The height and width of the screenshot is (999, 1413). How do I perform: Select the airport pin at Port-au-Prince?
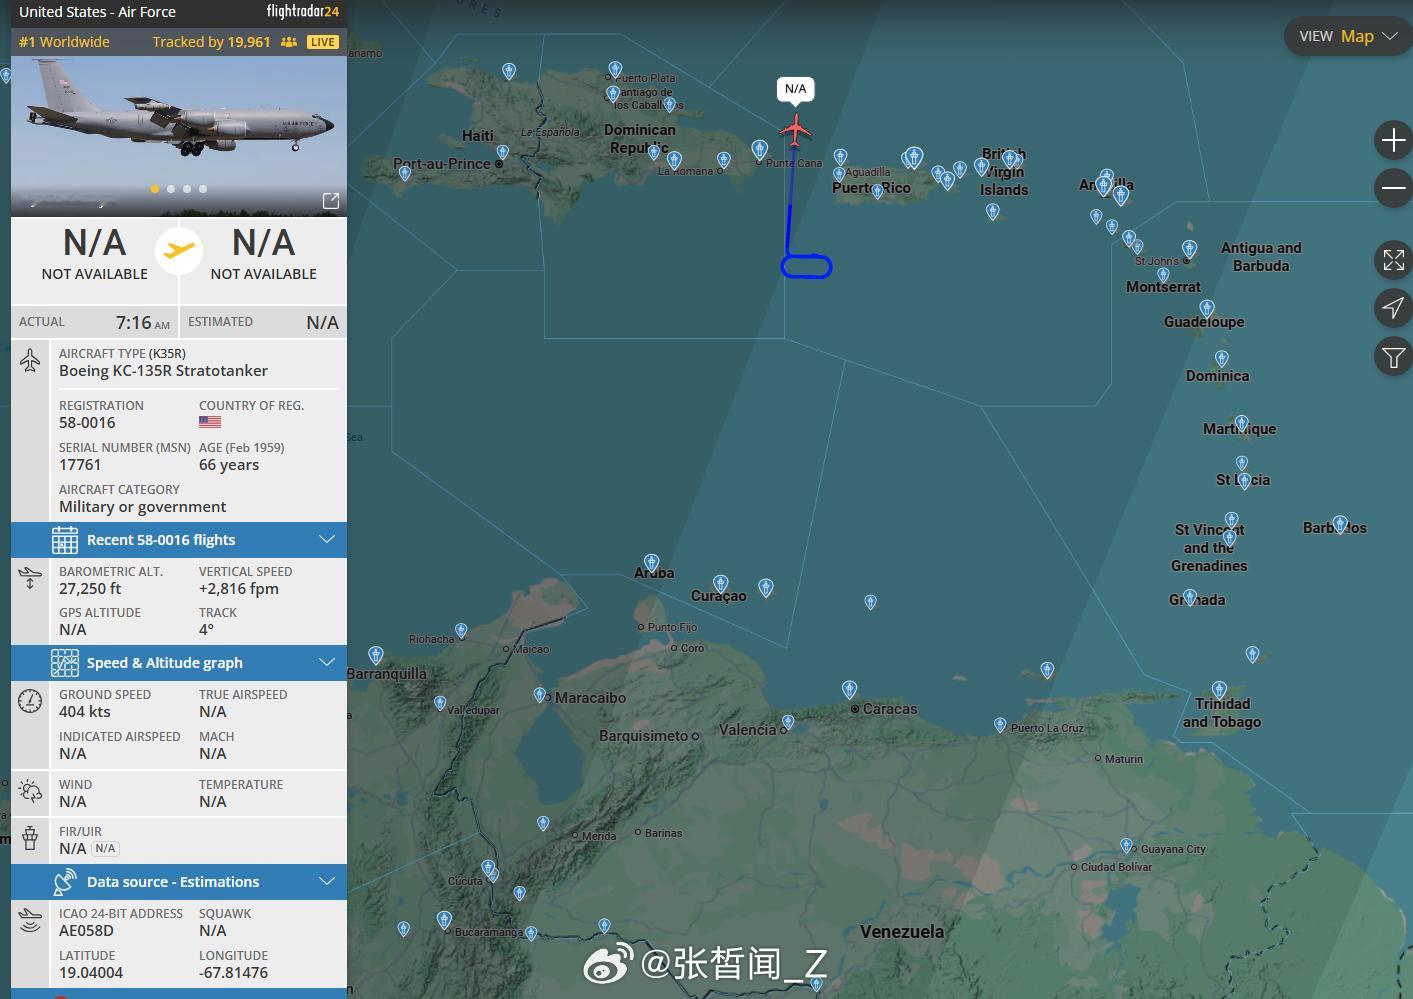coord(502,153)
